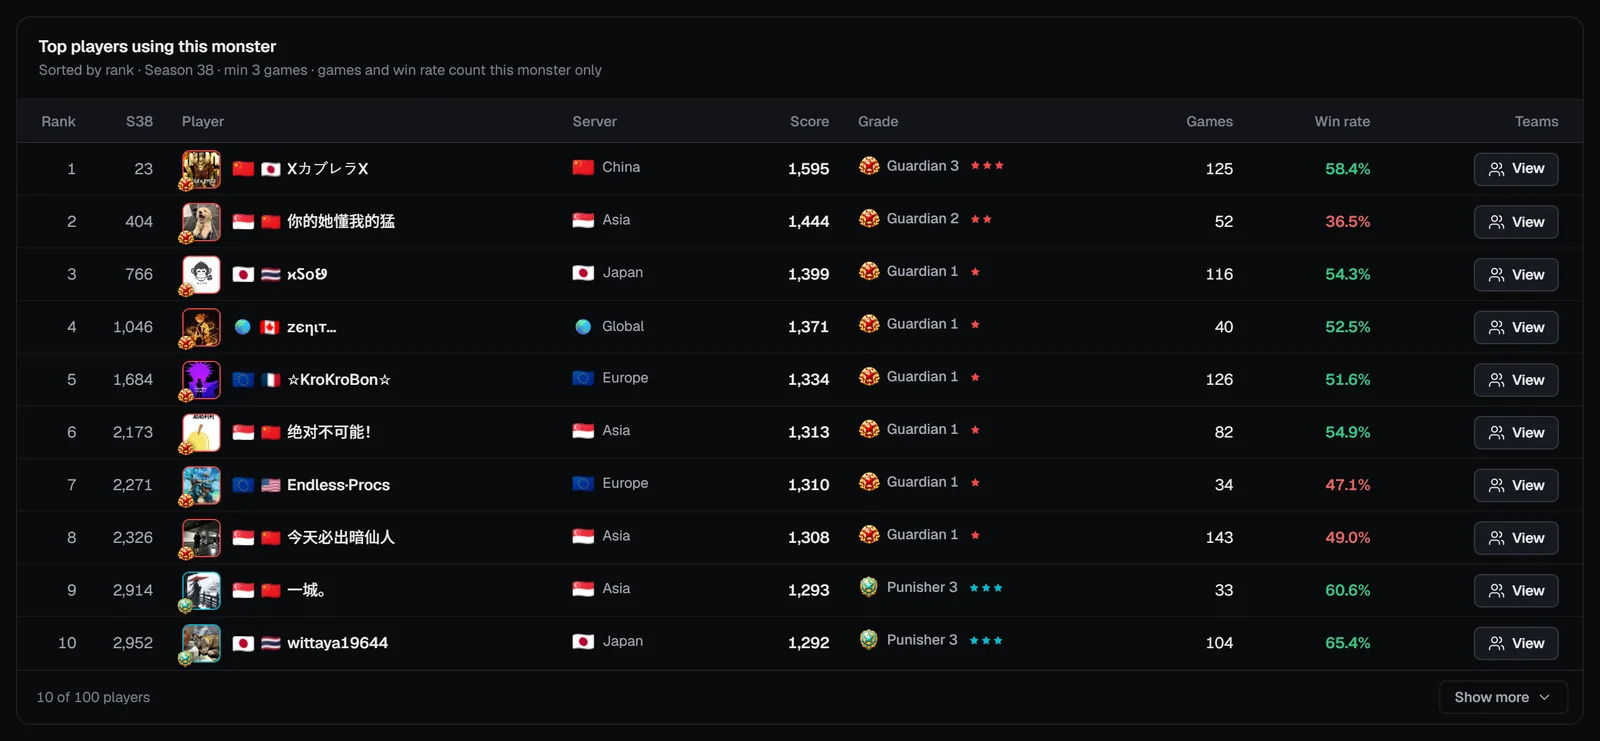Click Punisher 3 badge in 一城。 row
The width and height of the screenshot is (1600, 741).
869,587
